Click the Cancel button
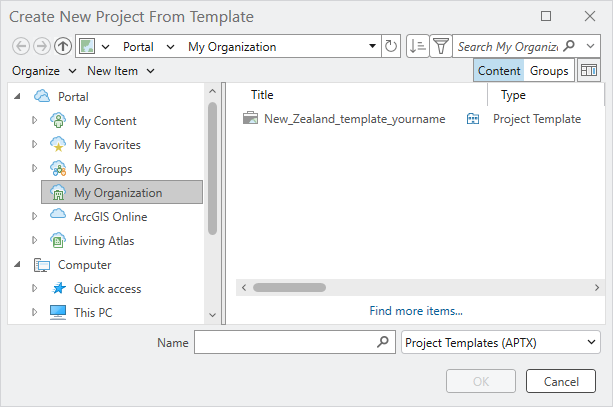Screen dimensions: 613x407 (560, 381)
